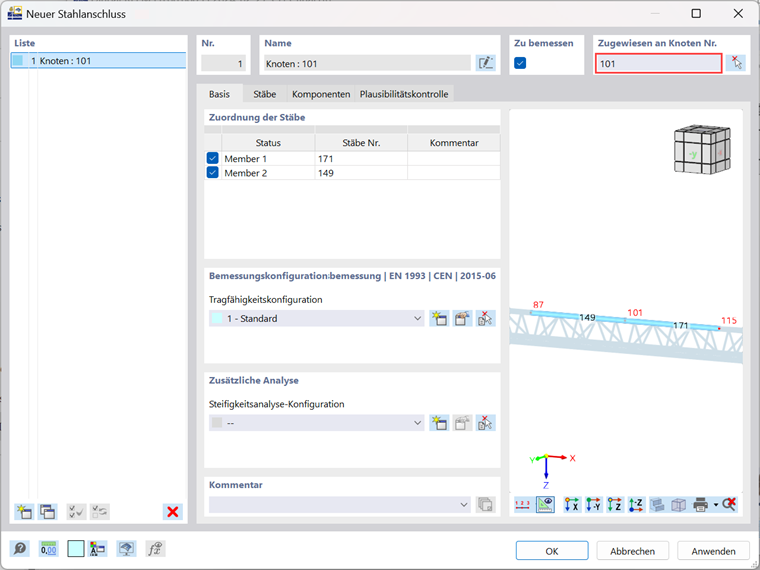Open the Komponenten tab
This screenshot has width=760, height=570.
pos(321,94)
